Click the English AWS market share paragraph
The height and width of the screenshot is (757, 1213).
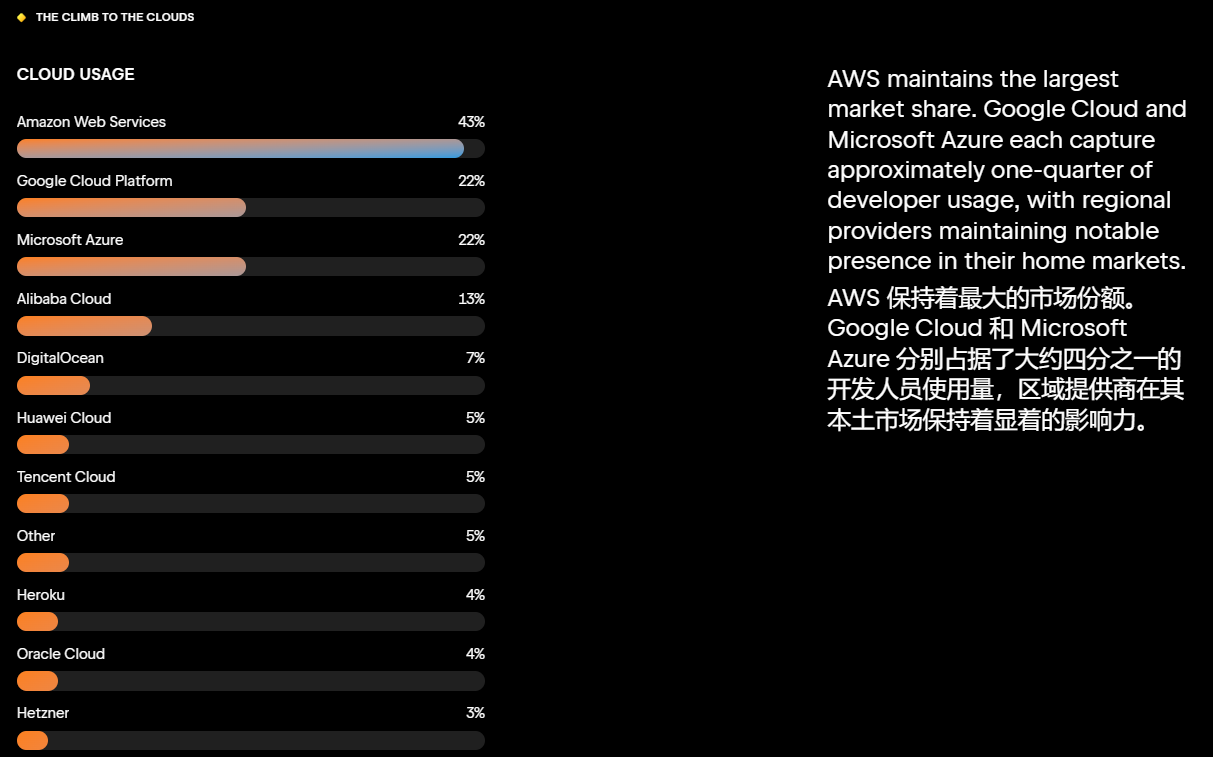click(x=1006, y=170)
